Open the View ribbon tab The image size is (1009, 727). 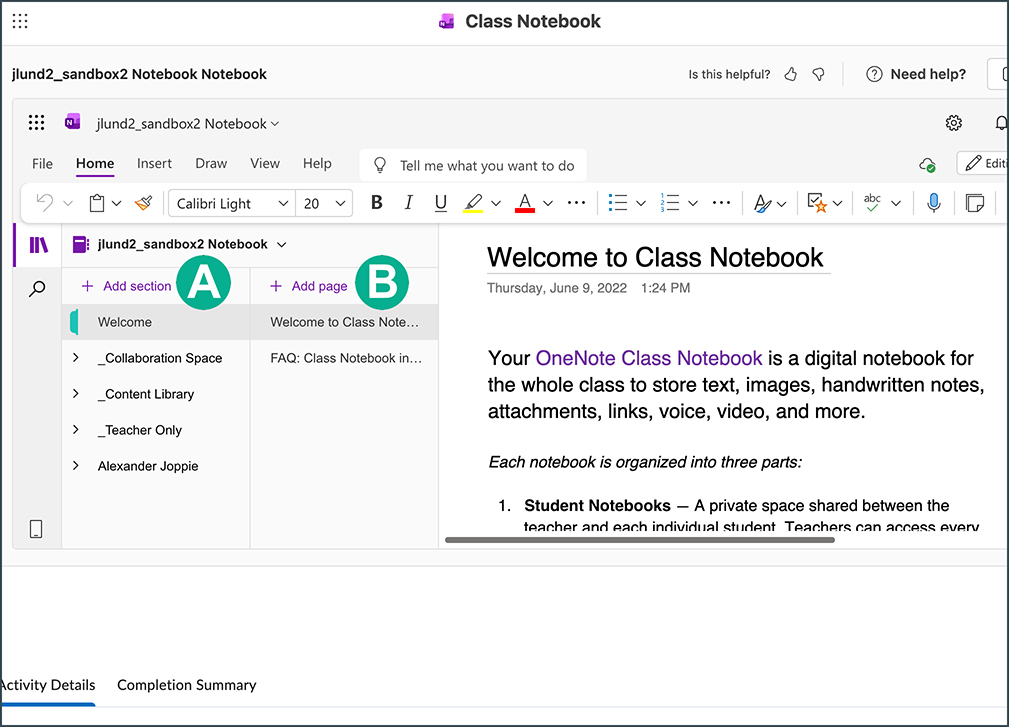(265, 163)
